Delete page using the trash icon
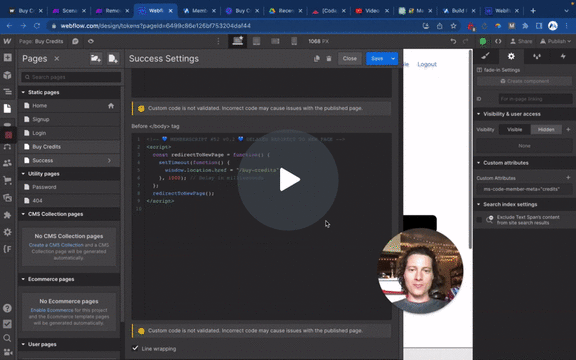576x360 pixels. [329, 58]
